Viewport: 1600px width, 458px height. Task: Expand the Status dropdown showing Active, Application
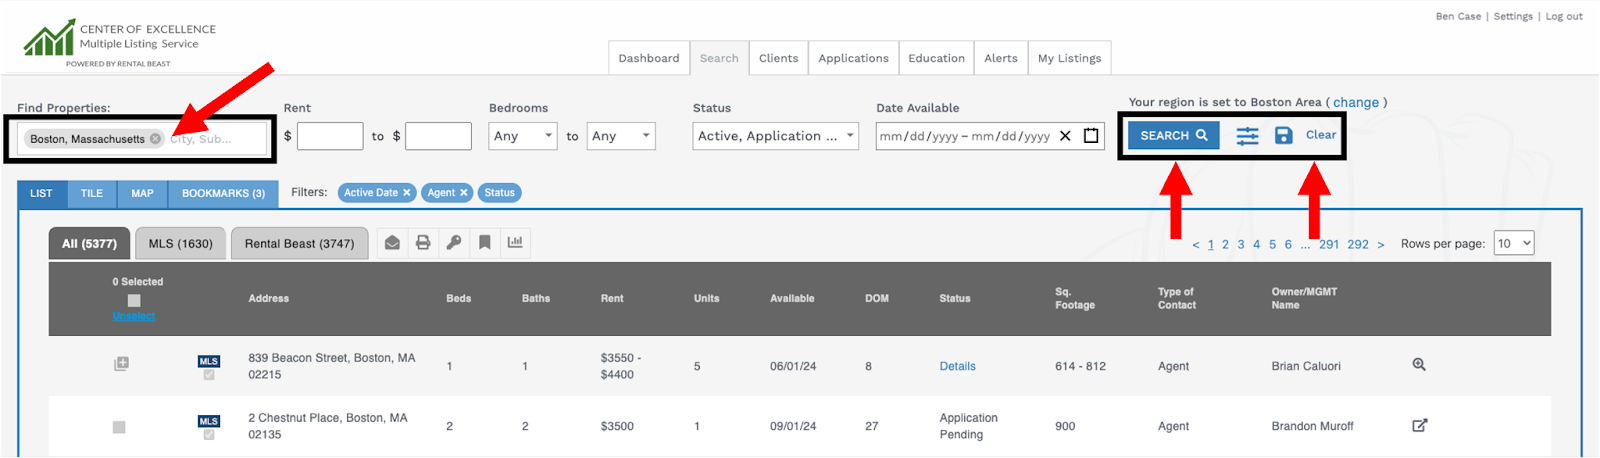coord(775,136)
